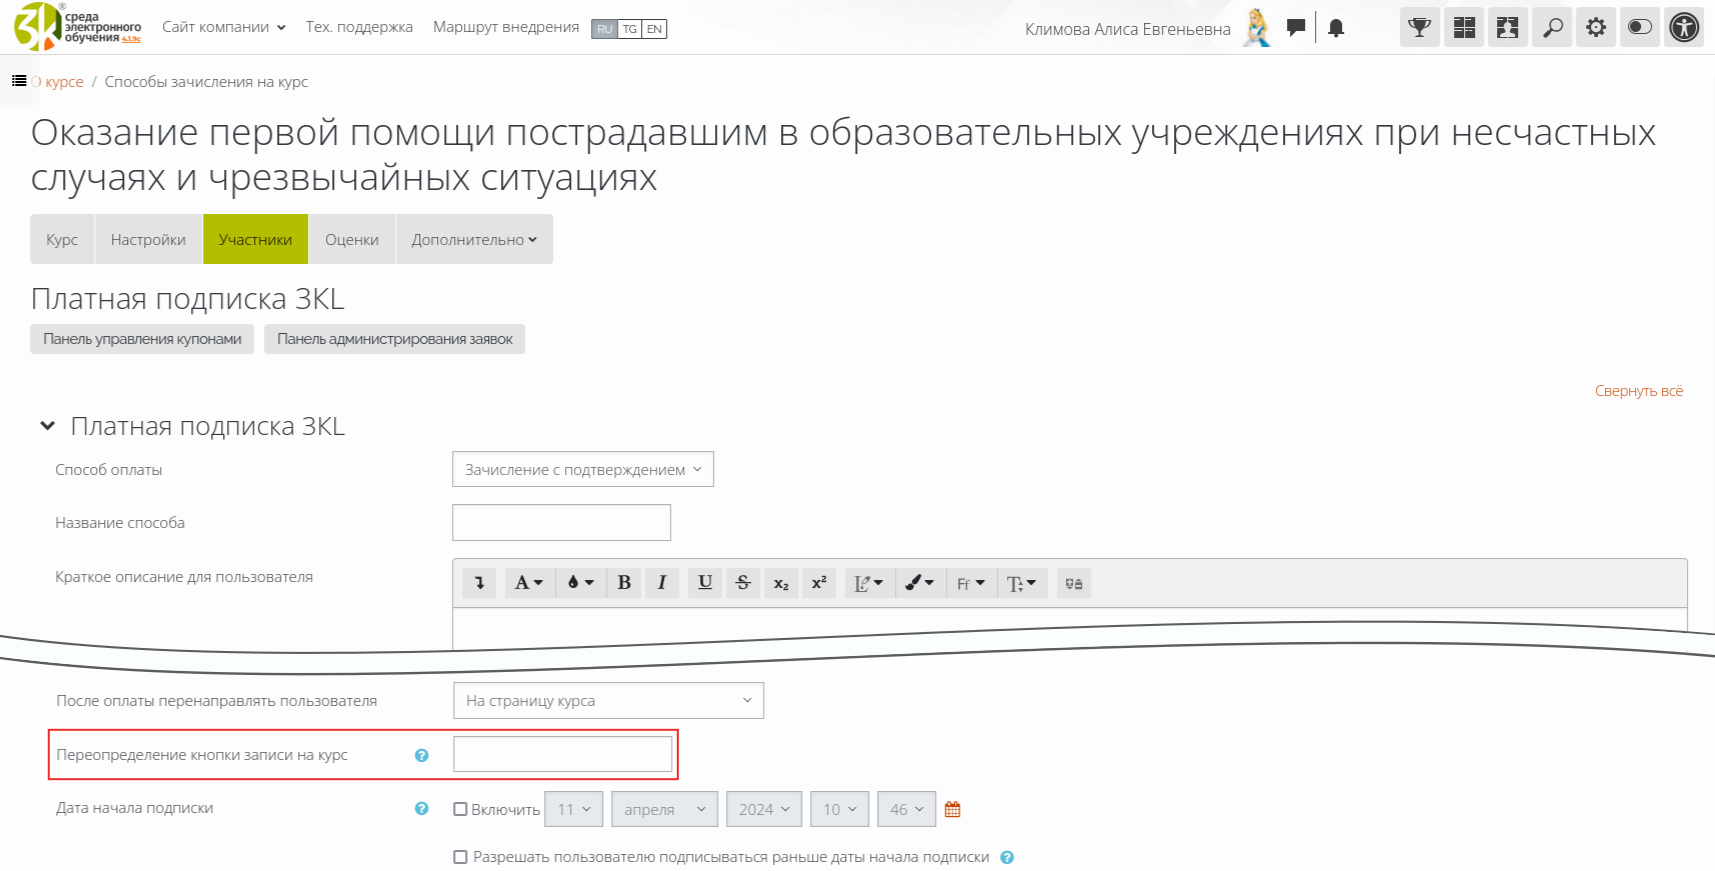Open the redirect after payment dropdown
This screenshot has width=1715, height=871.
(608, 701)
